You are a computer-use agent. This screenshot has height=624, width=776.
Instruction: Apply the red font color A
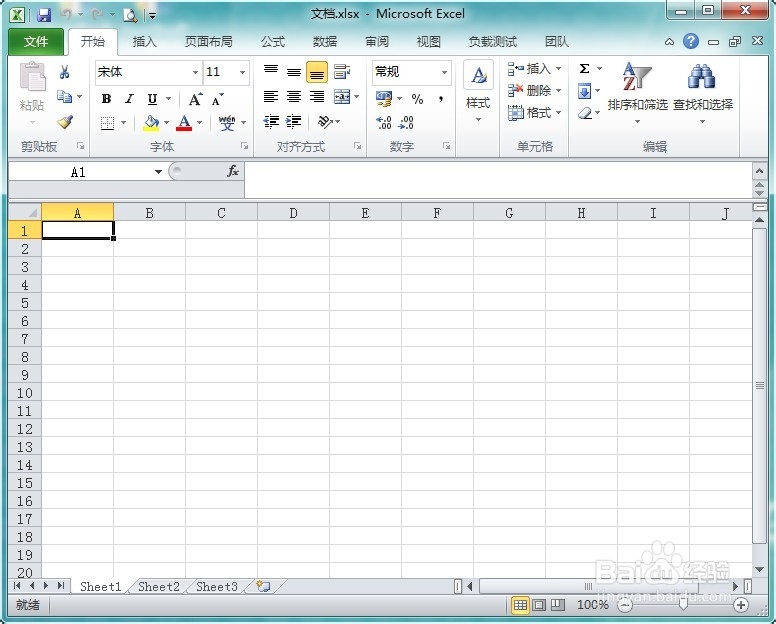click(184, 122)
